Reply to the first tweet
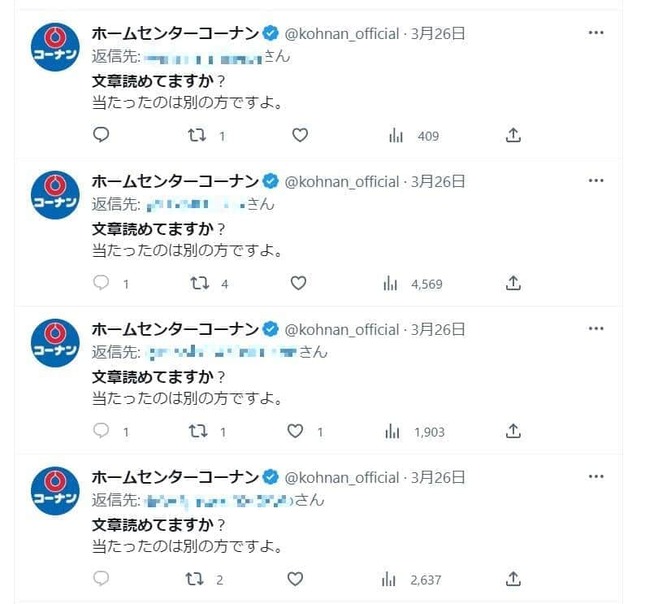The width and height of the screenshot is (645, 604). click(100, 136)
